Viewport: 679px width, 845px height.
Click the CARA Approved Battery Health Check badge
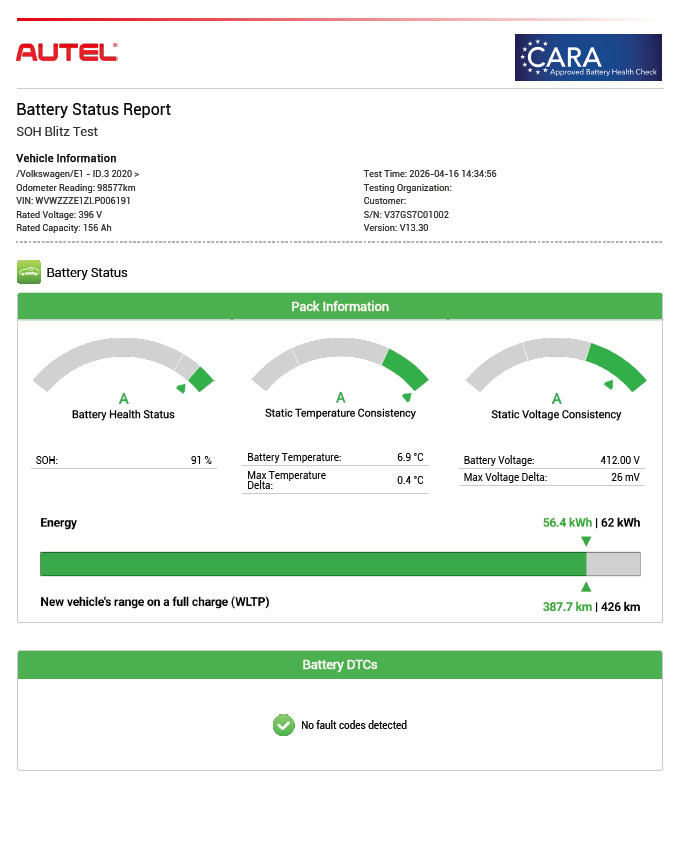(x=588, y=57)
